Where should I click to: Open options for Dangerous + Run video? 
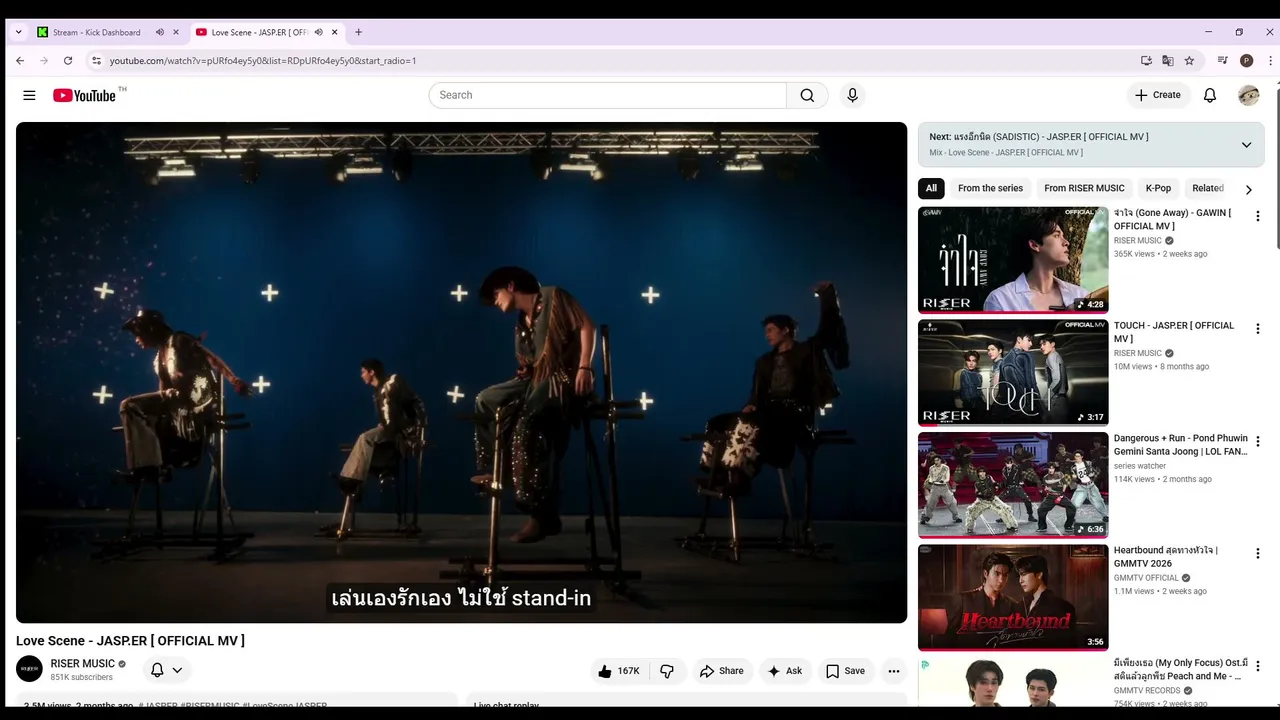pos(1258,442)
